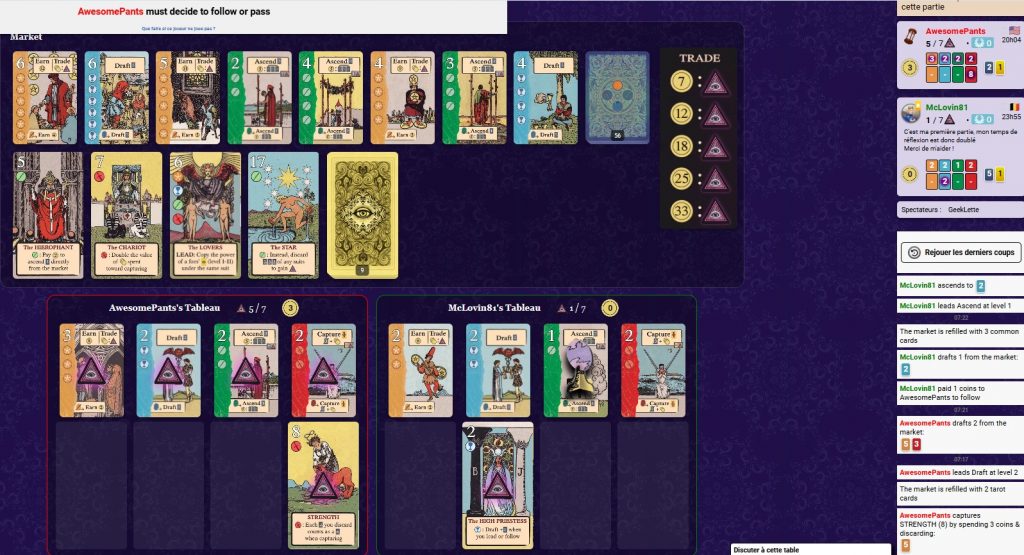The image size is (1024, 555).
Task: Click the Strength card in AwesomePants's tableau
Action: [x=323, y=484]
